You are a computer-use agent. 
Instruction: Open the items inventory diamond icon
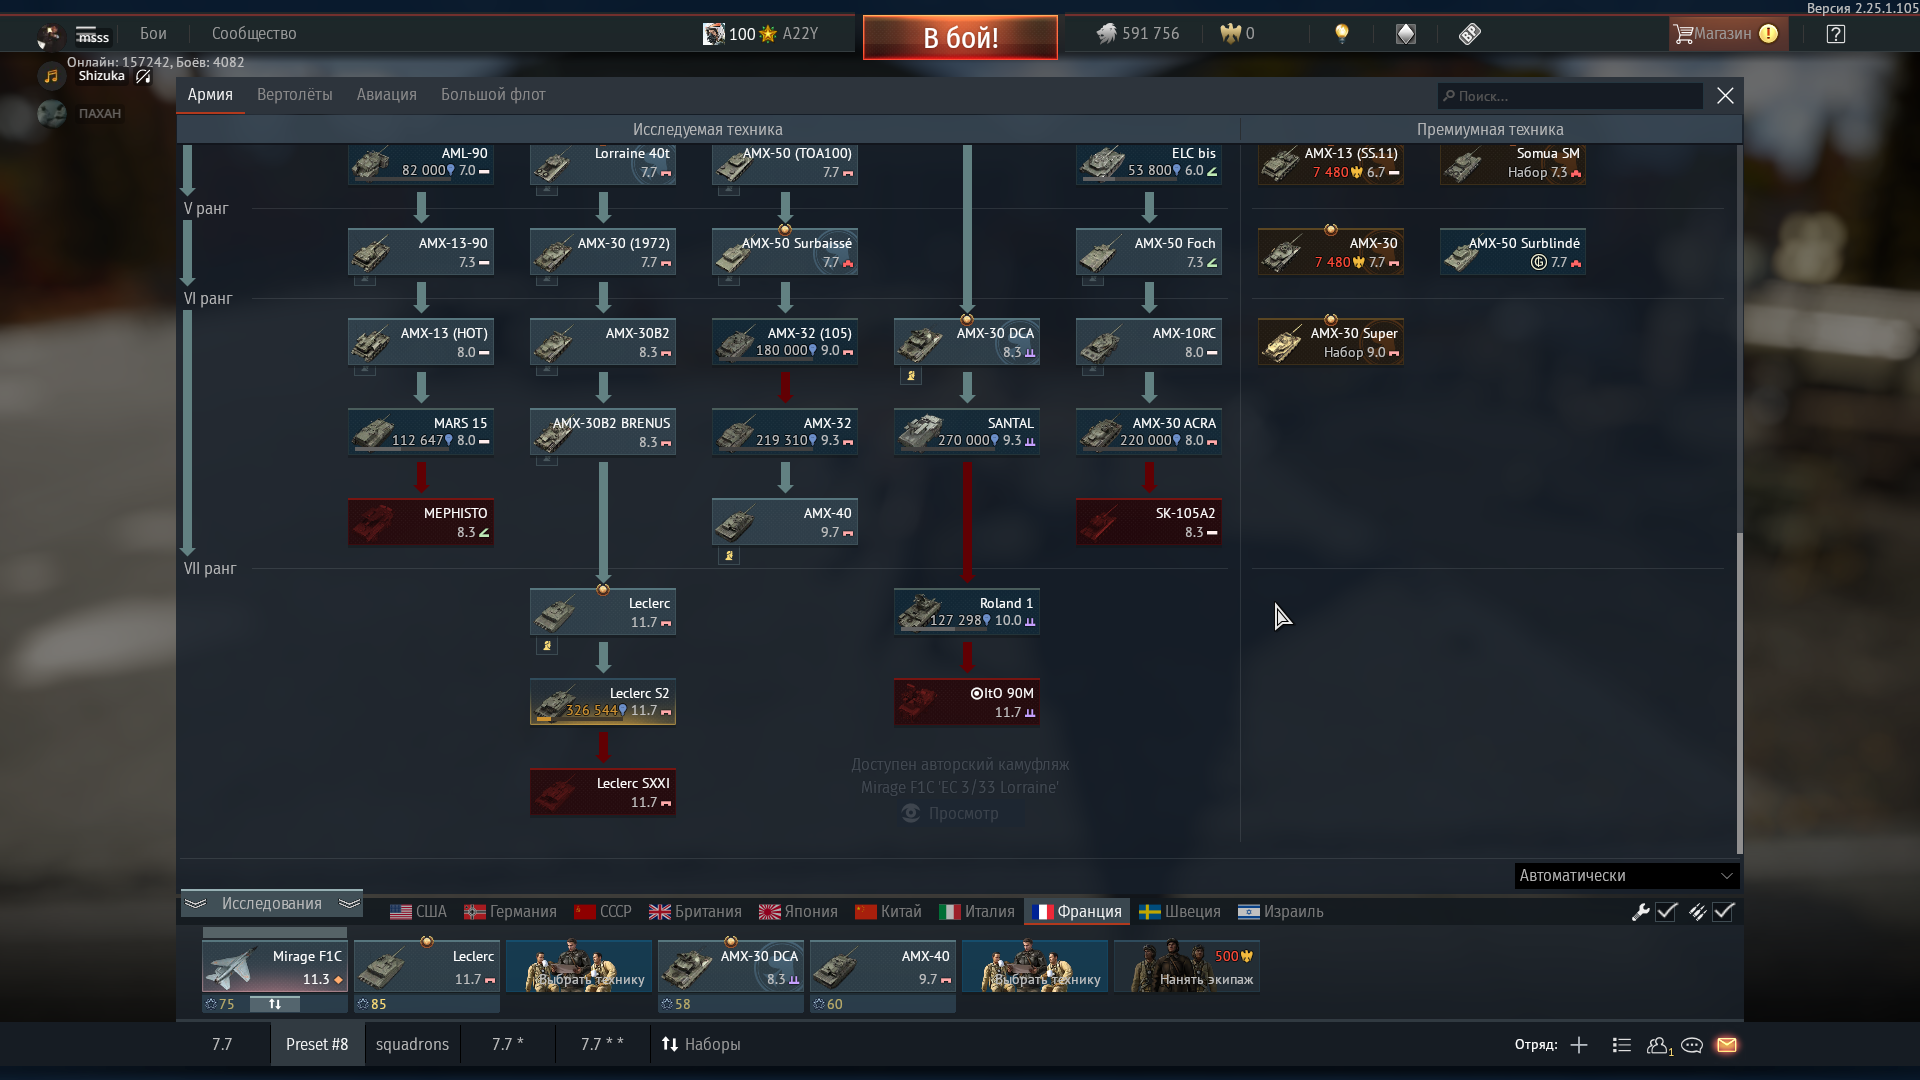1406,34
